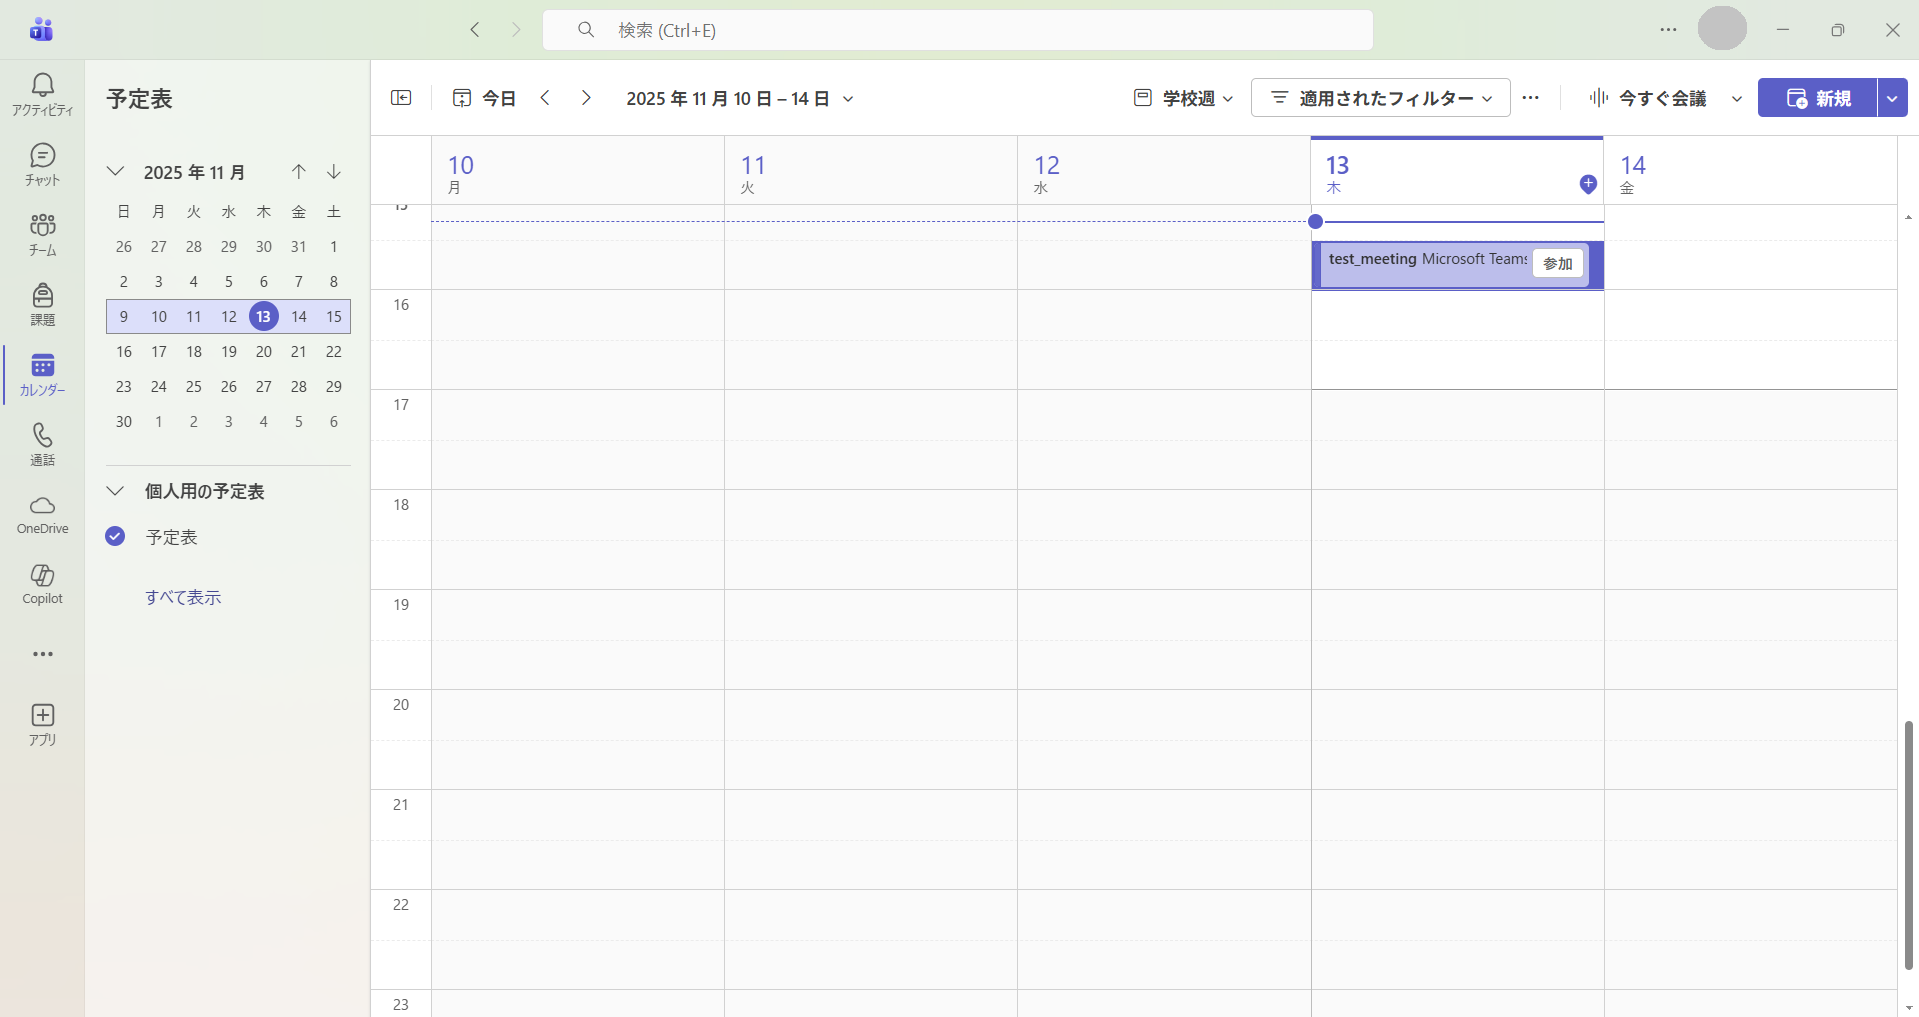Screen dimensions: 1919x1017
Task: Open the new event split-button arrow
Action: click(1892, 98)
